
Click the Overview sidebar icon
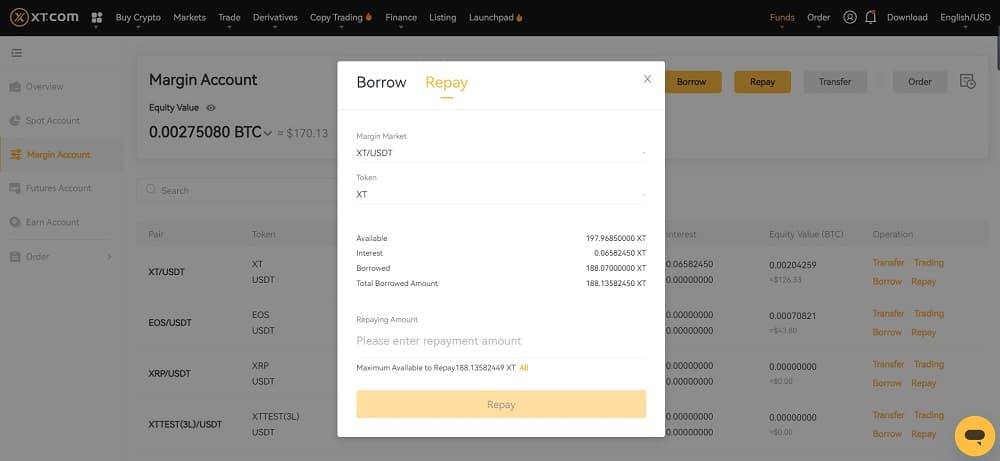pyautogui.click(x=15, y=86)
